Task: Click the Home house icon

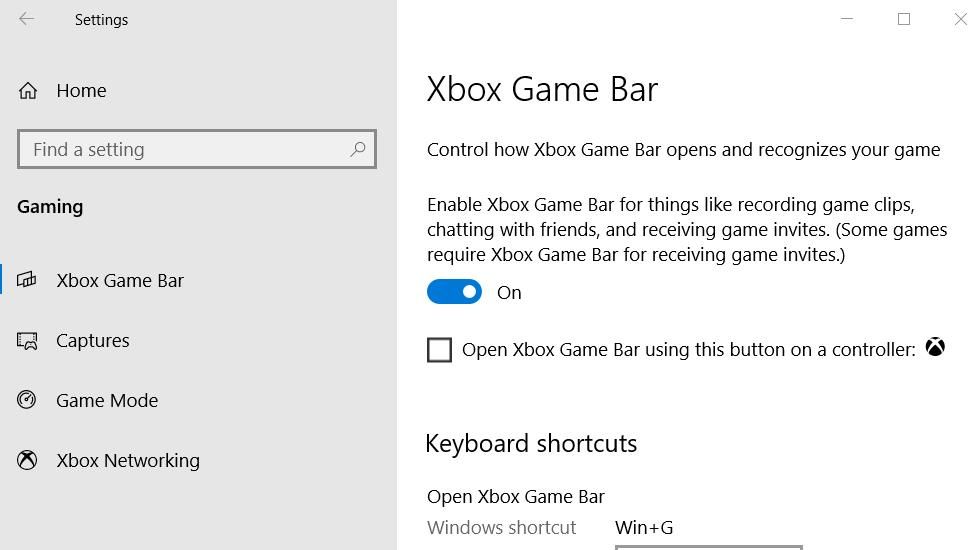Action: tap(28, 91)
